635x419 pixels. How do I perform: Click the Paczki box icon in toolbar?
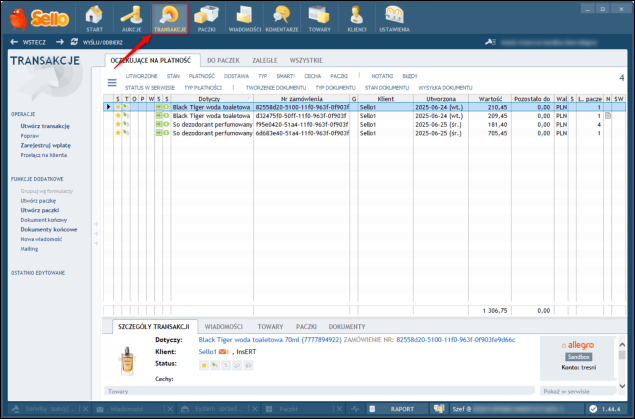tap(209, 17)
